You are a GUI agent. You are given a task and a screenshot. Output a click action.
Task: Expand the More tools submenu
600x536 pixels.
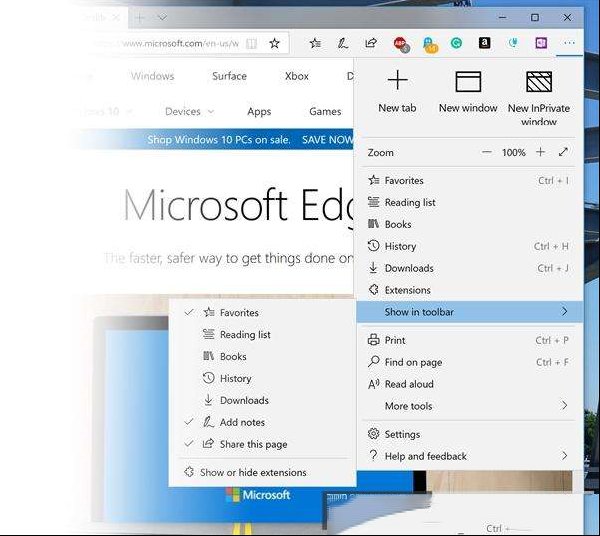(469, 406)
